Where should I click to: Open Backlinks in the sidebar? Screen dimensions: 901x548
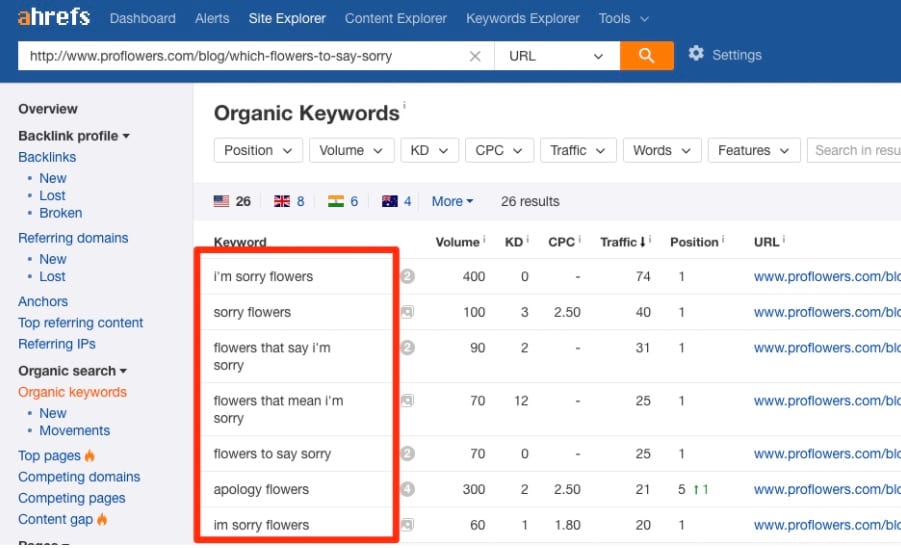tap(47, 157)
